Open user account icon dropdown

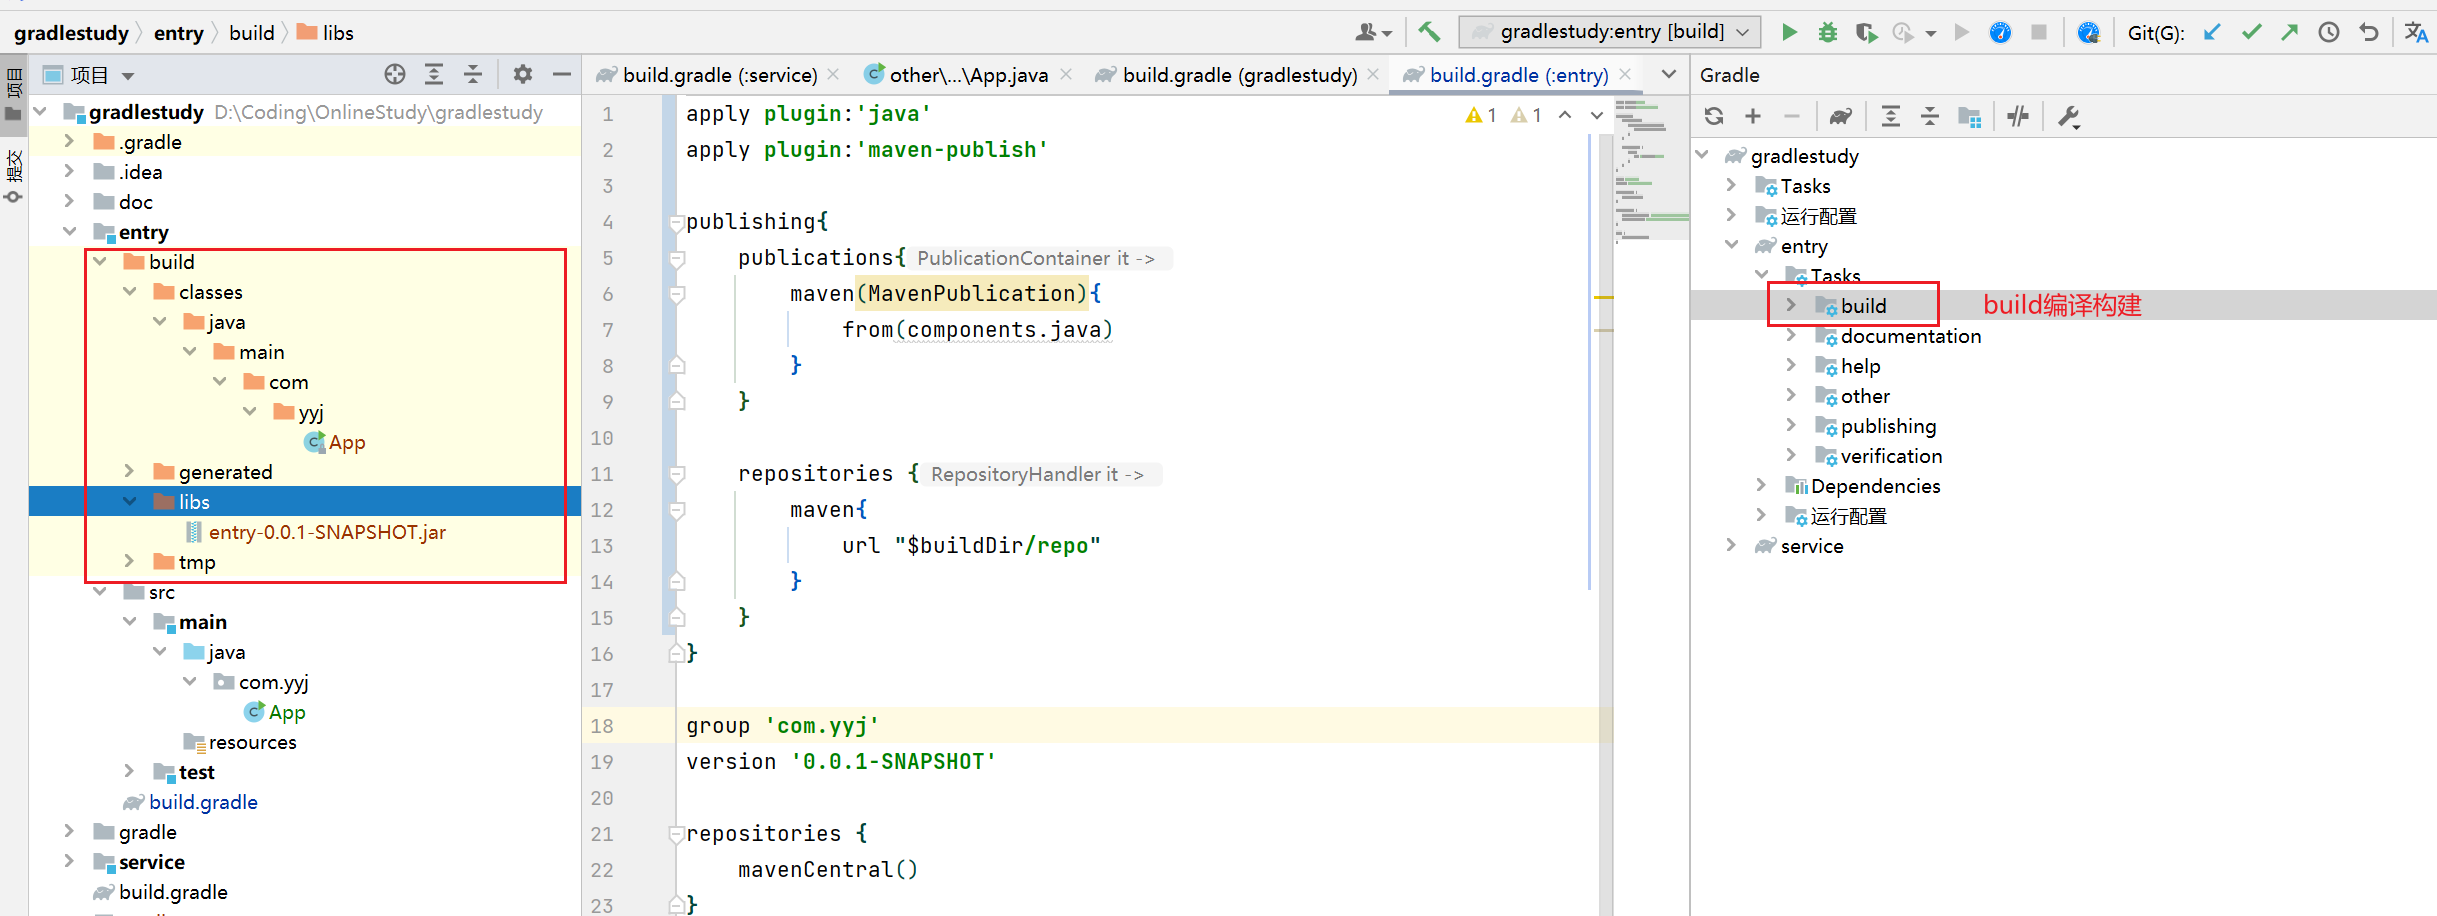coord(1373,33)
